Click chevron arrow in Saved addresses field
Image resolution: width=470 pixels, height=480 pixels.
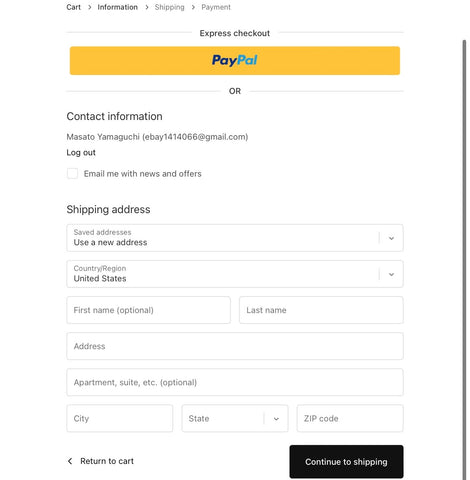tap(391, 238)
